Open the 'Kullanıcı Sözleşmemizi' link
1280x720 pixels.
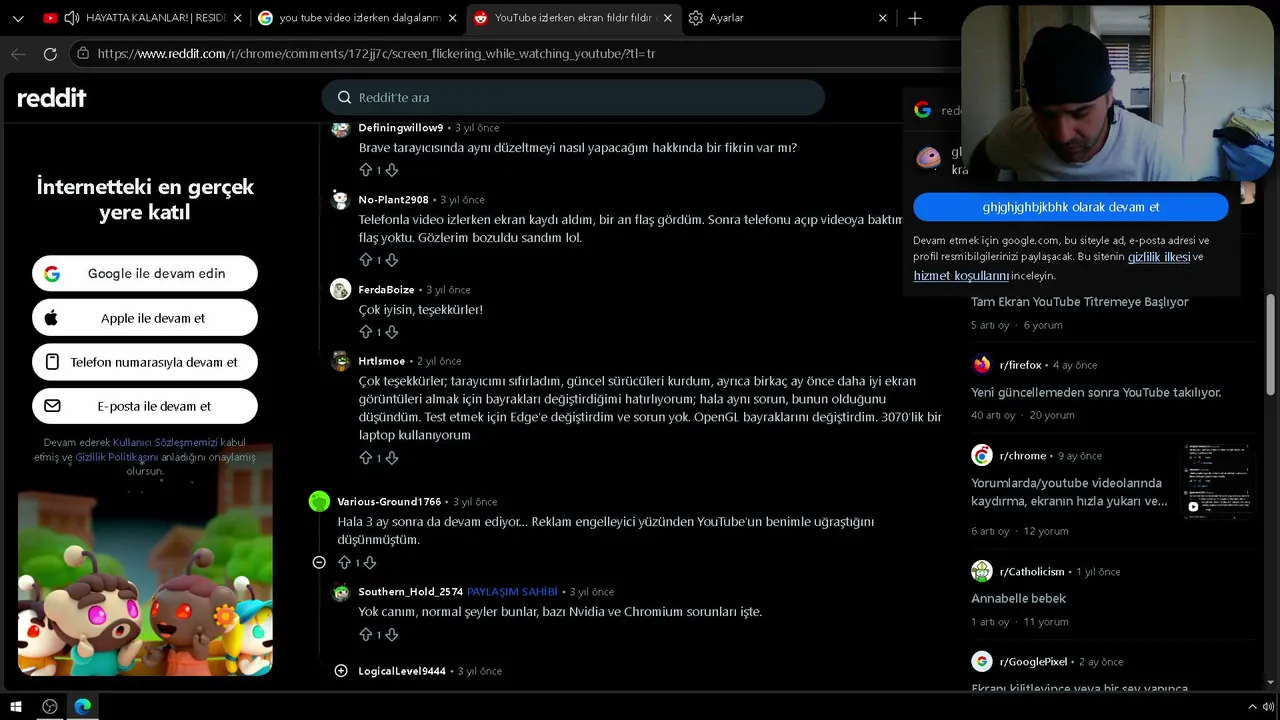pyautogui.click(x=165, y=442)
